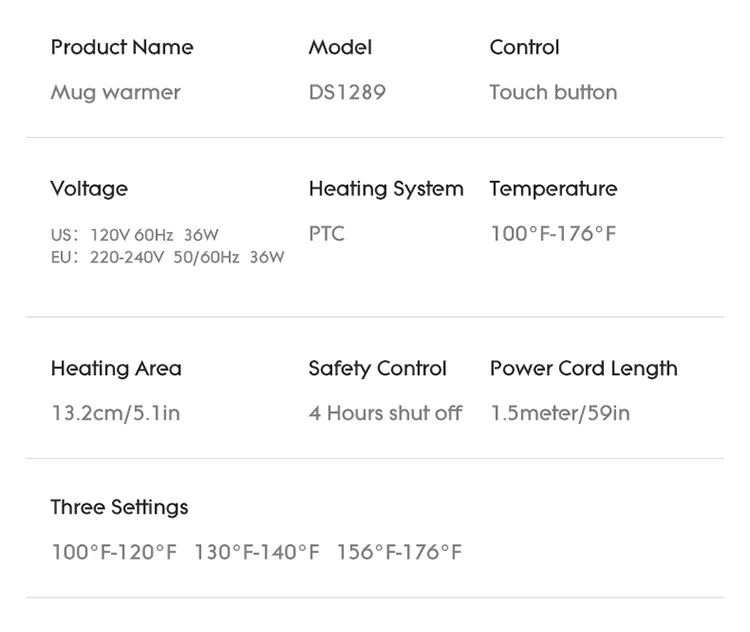Select the PTC value

click(x=326, y=234)
